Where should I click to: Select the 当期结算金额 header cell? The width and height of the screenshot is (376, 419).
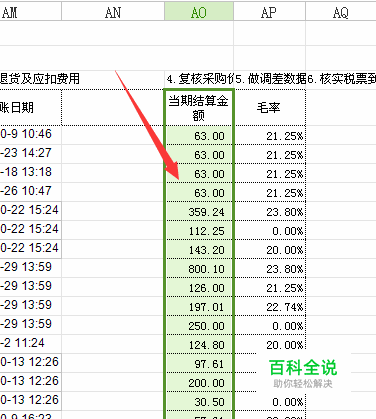pos(199,108)
